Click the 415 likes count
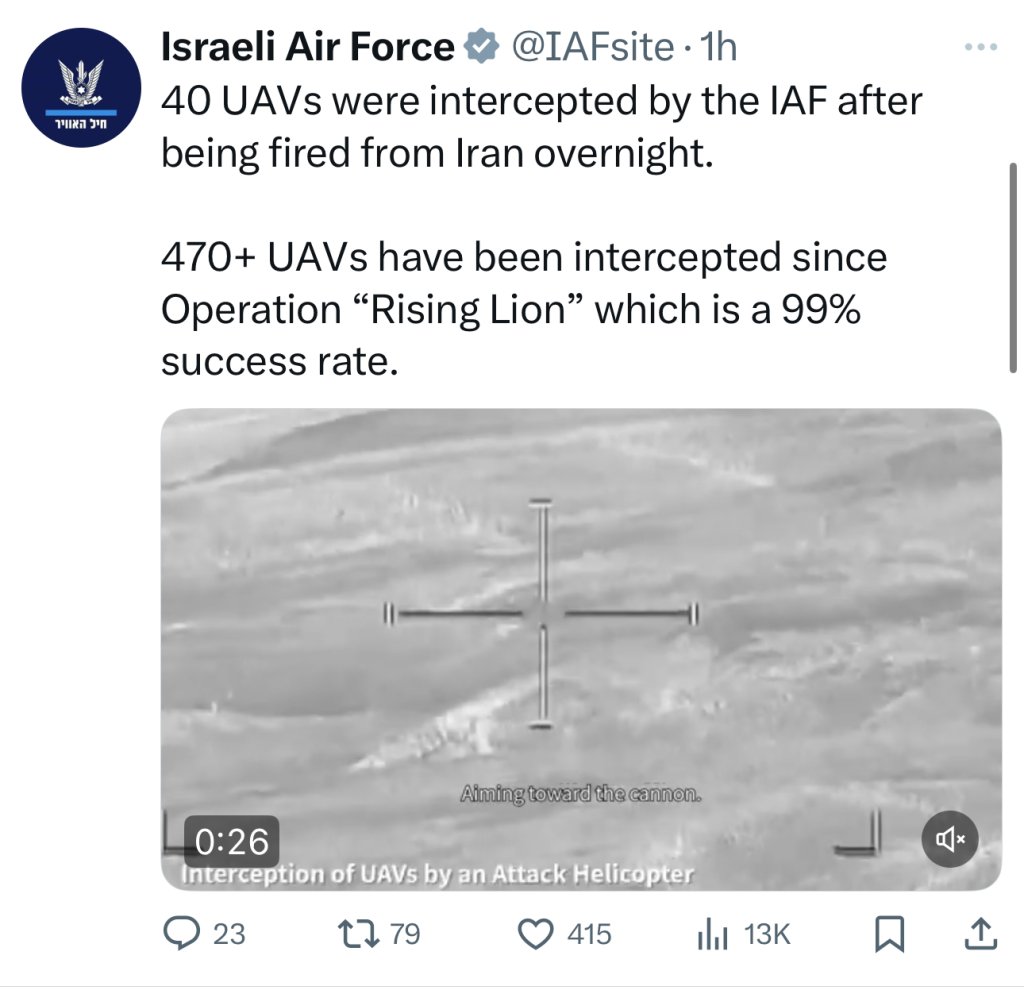This screenshot has width=1024, height=990. [x=589, y=934]
